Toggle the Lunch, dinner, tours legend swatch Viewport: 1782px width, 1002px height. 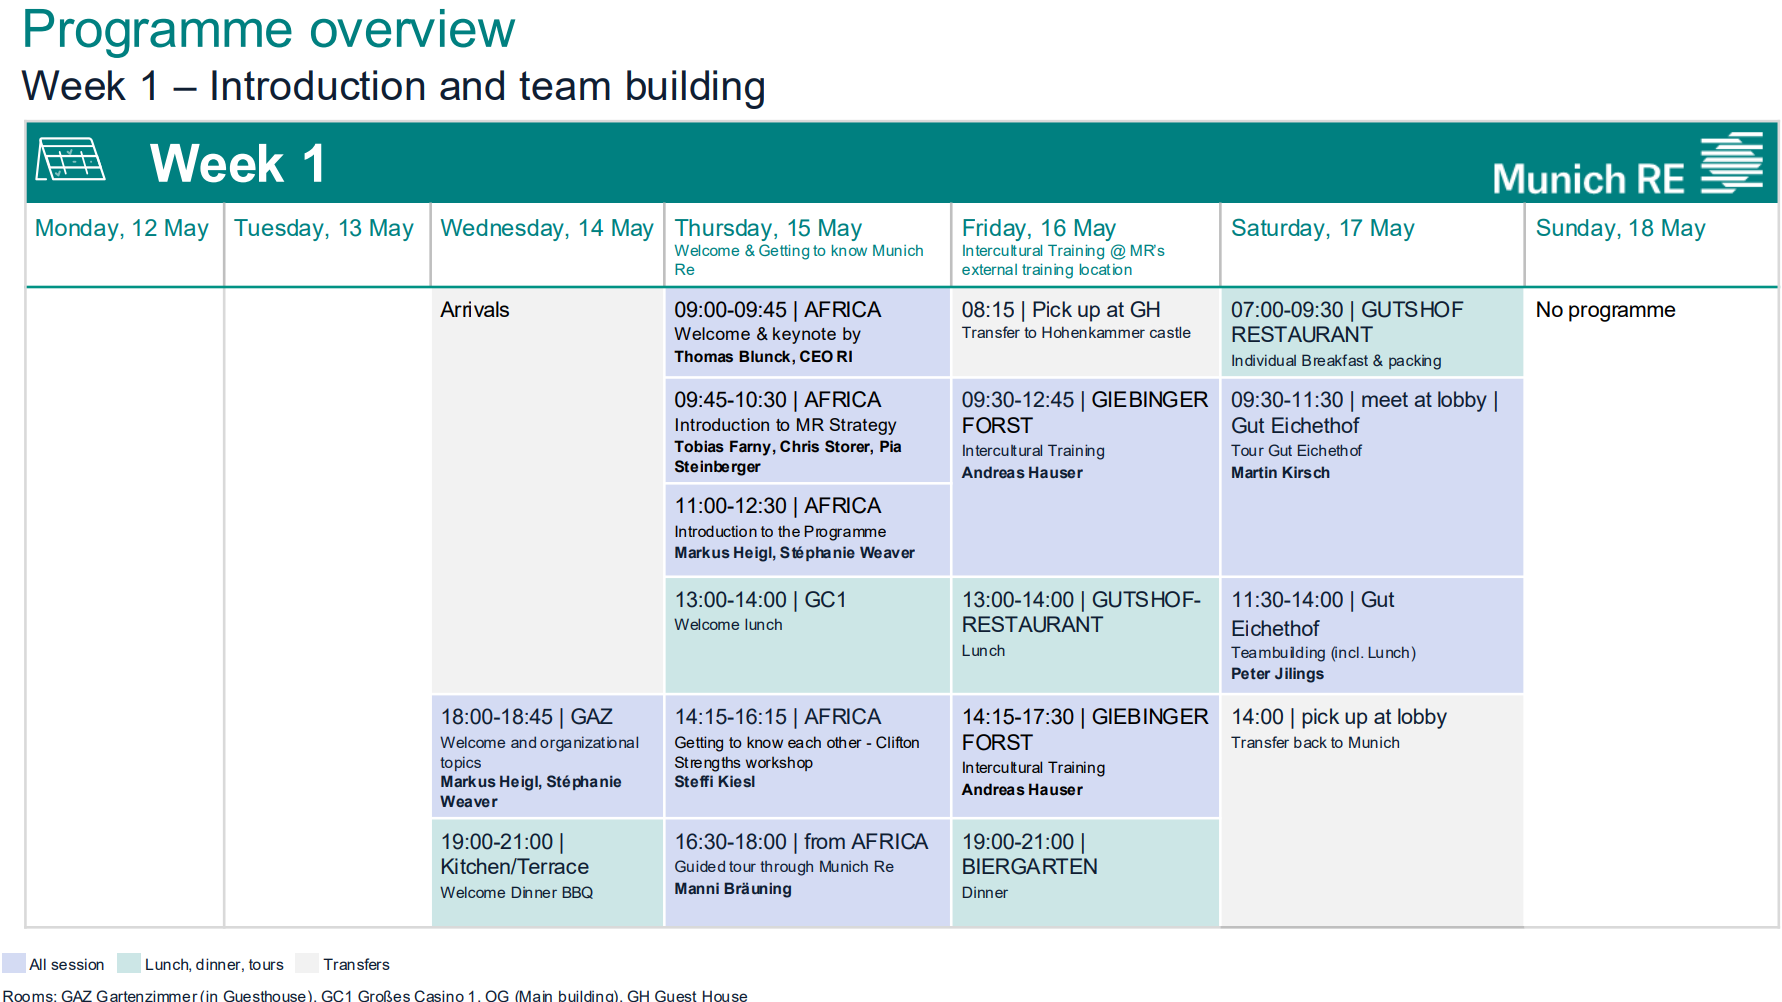(x=128, y=963)
